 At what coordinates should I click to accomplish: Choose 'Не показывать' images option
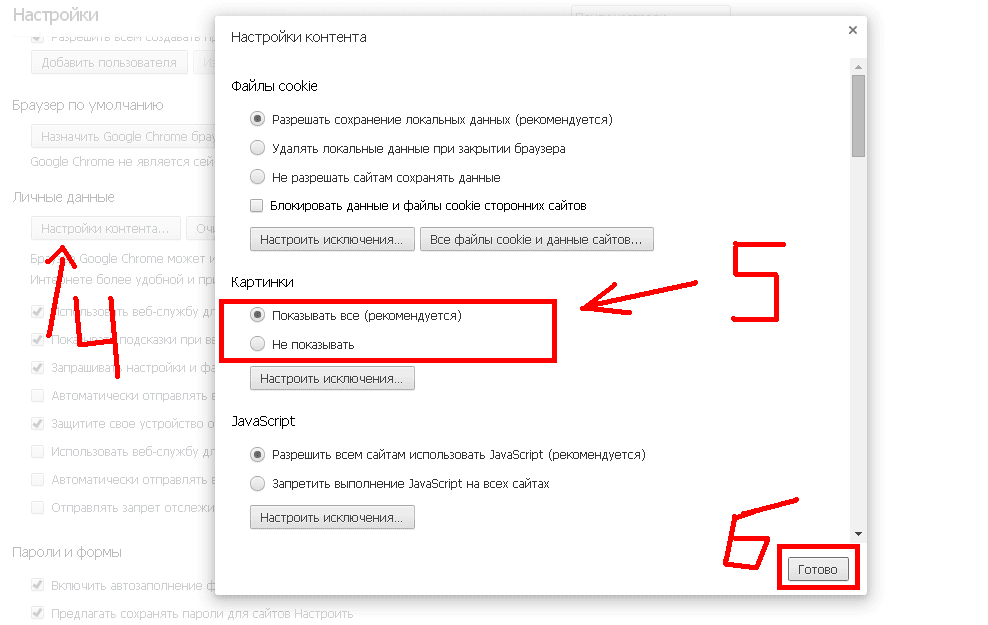click(257, 344)
